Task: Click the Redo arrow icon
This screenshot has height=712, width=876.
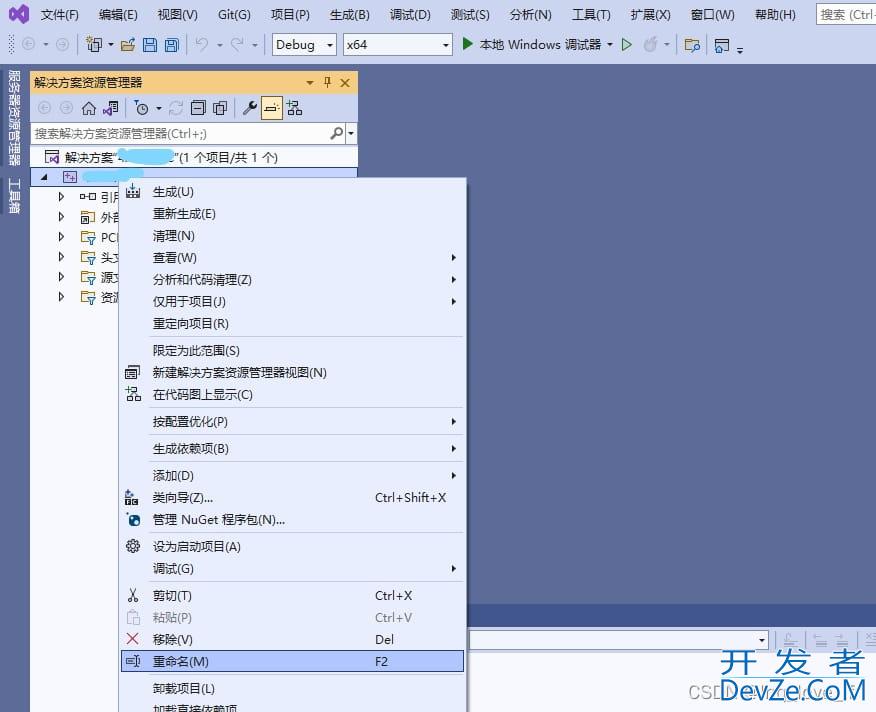Action: click(237, 44)
